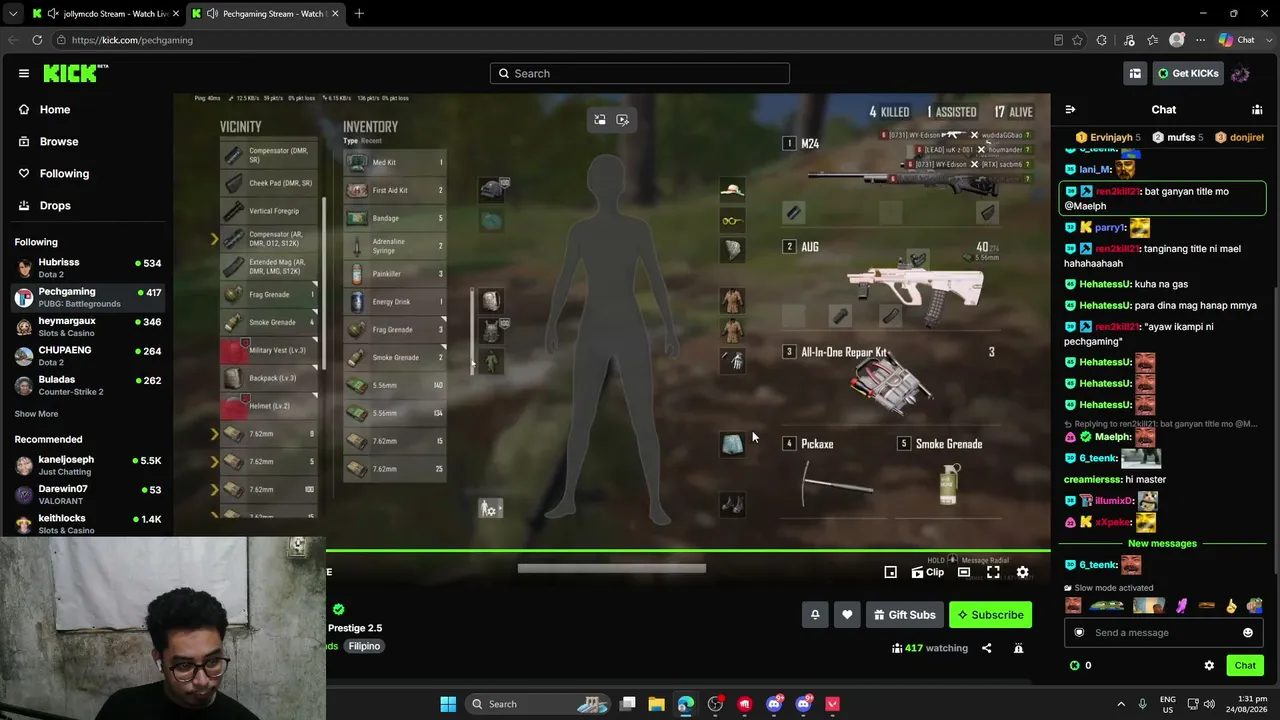Click the Kick logo

click(75, 73)
